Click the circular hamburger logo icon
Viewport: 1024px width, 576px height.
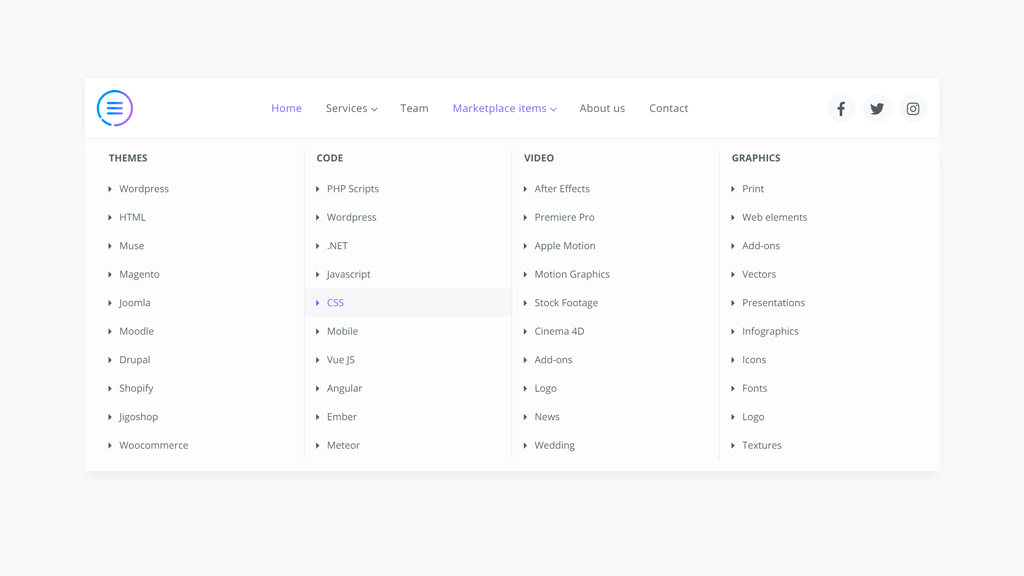[x=115, y=108]
